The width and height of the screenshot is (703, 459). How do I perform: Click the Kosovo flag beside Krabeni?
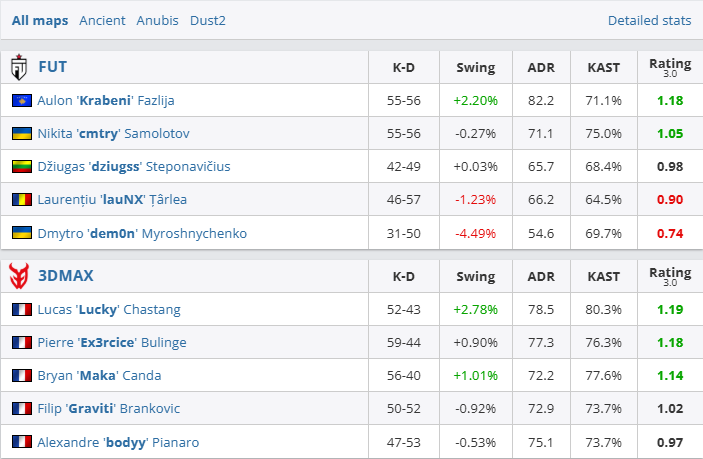coord(20,101)
